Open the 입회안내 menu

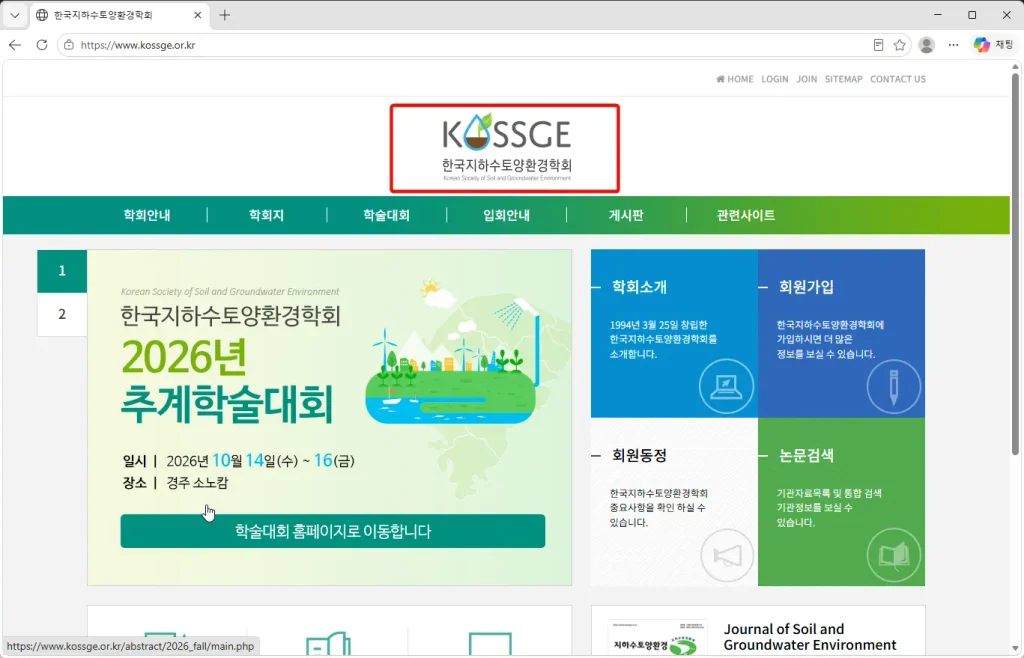(506, 215)
